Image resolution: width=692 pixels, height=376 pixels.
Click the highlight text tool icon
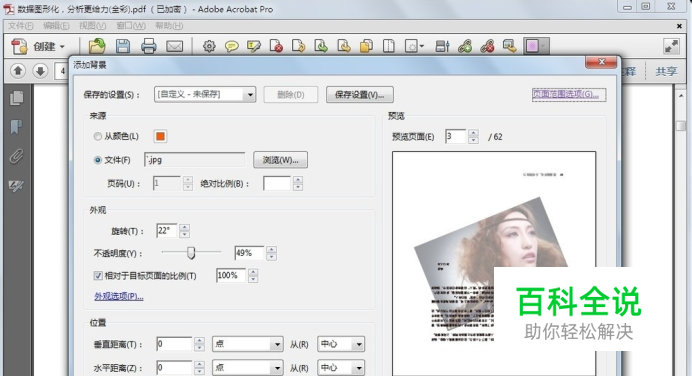tap(254, 46)
